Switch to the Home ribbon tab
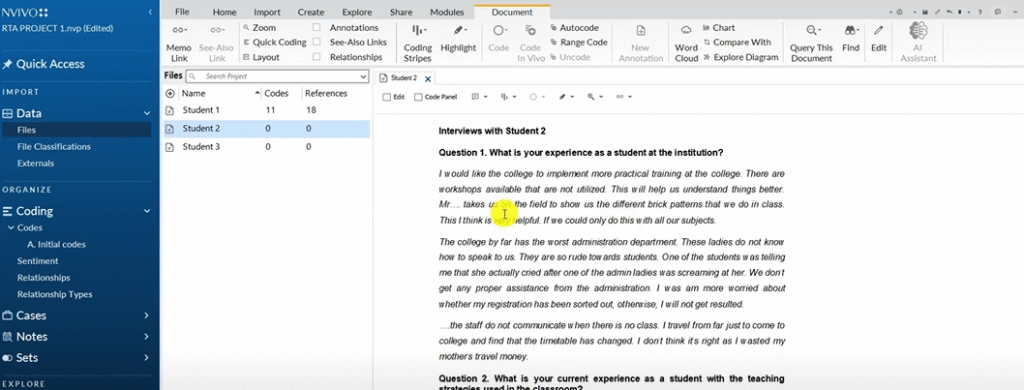The height and width of the screenshot is (390, 1024). (225, 12)
